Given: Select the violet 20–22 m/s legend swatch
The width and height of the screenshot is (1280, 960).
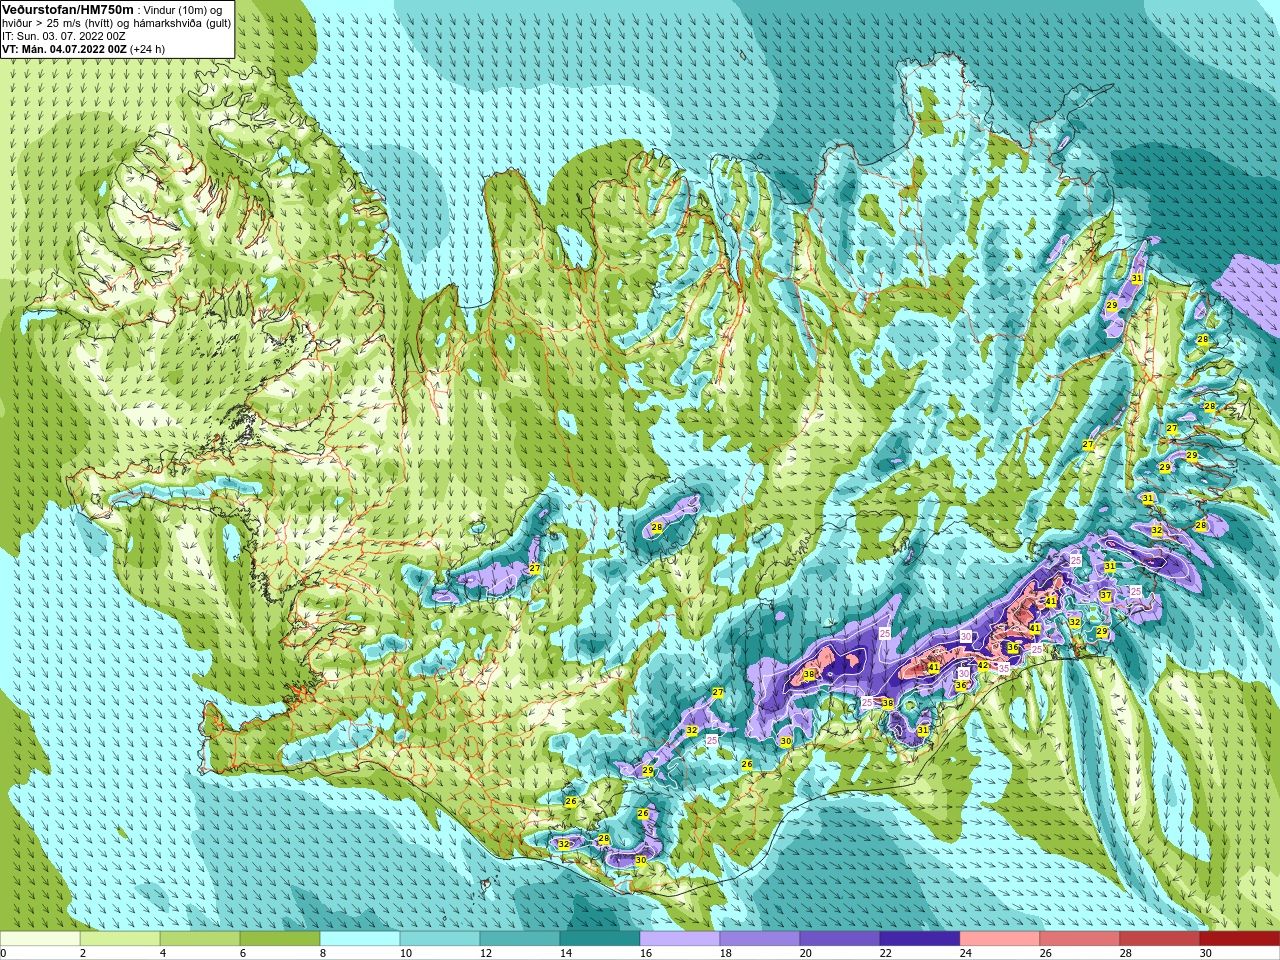Looking at the screenshot, I should pos(840,939).
